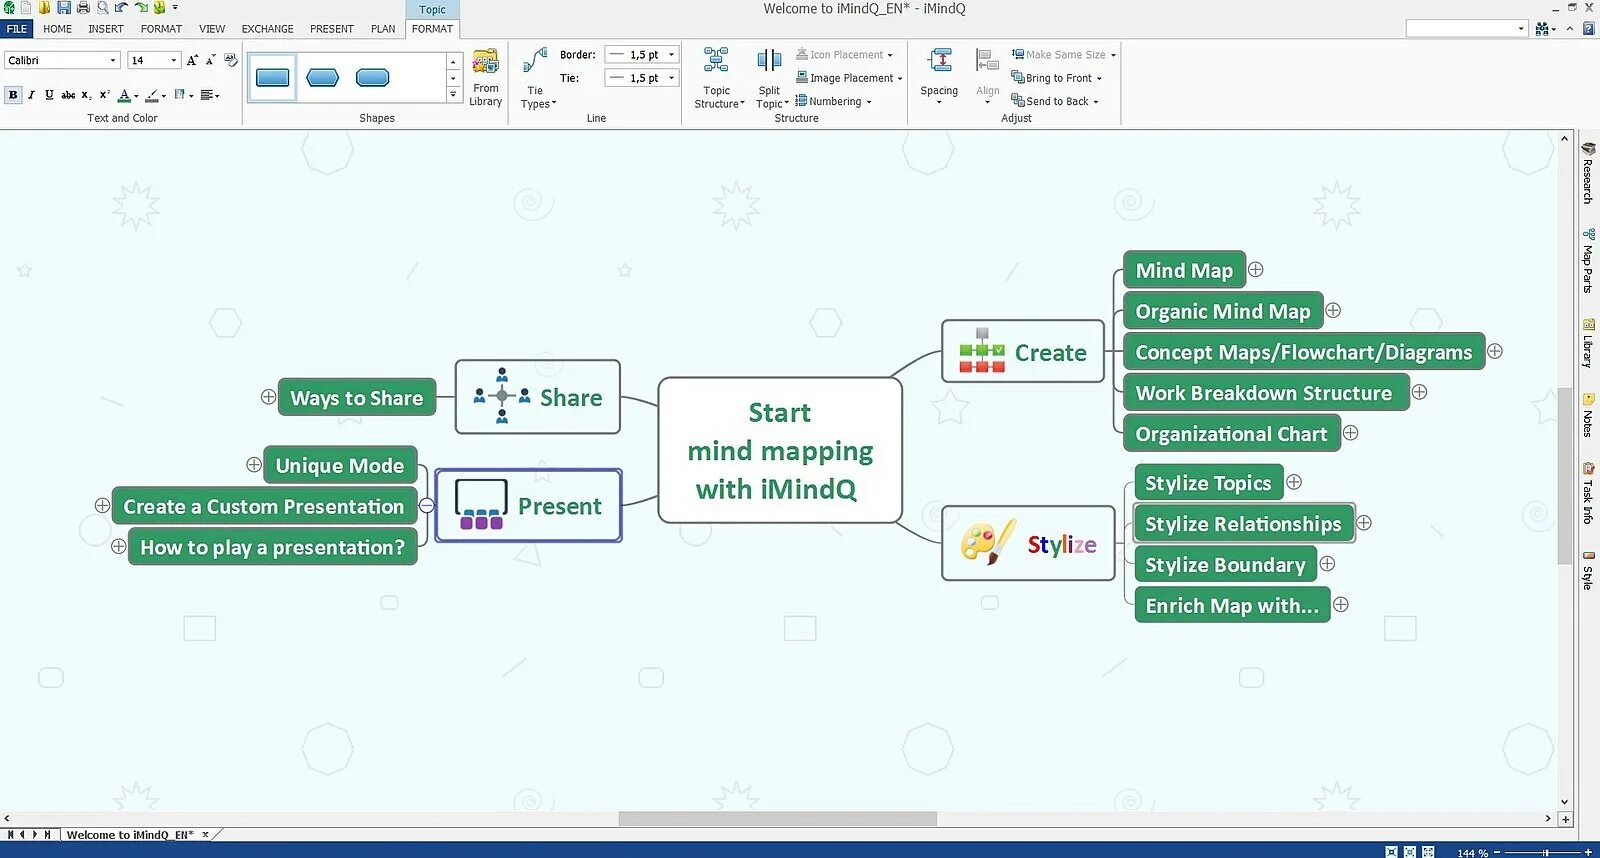The height and width of the screenshot is (858, 1600).
Task: Expand the Mind Map topic
Action: pyautogui.click(x=1256, y=270)
